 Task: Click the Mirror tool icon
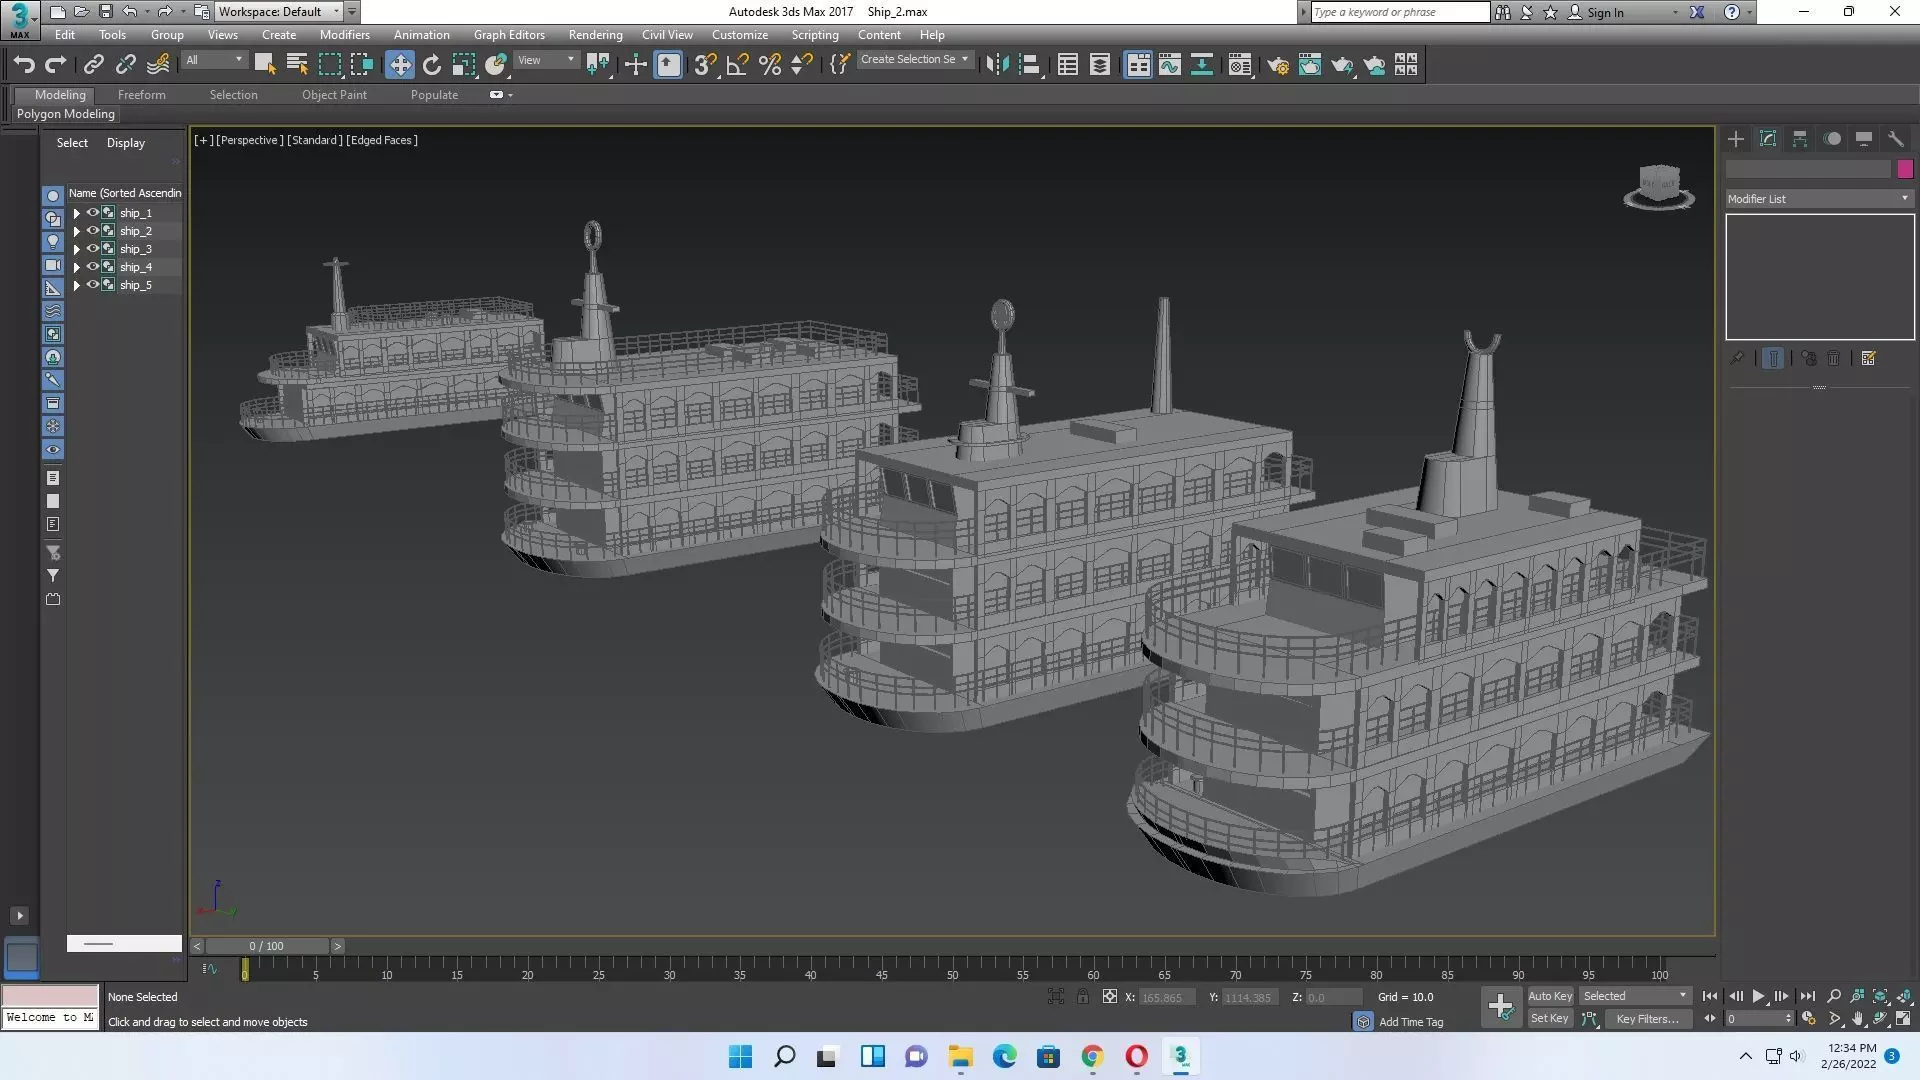[x=997, y=65]
